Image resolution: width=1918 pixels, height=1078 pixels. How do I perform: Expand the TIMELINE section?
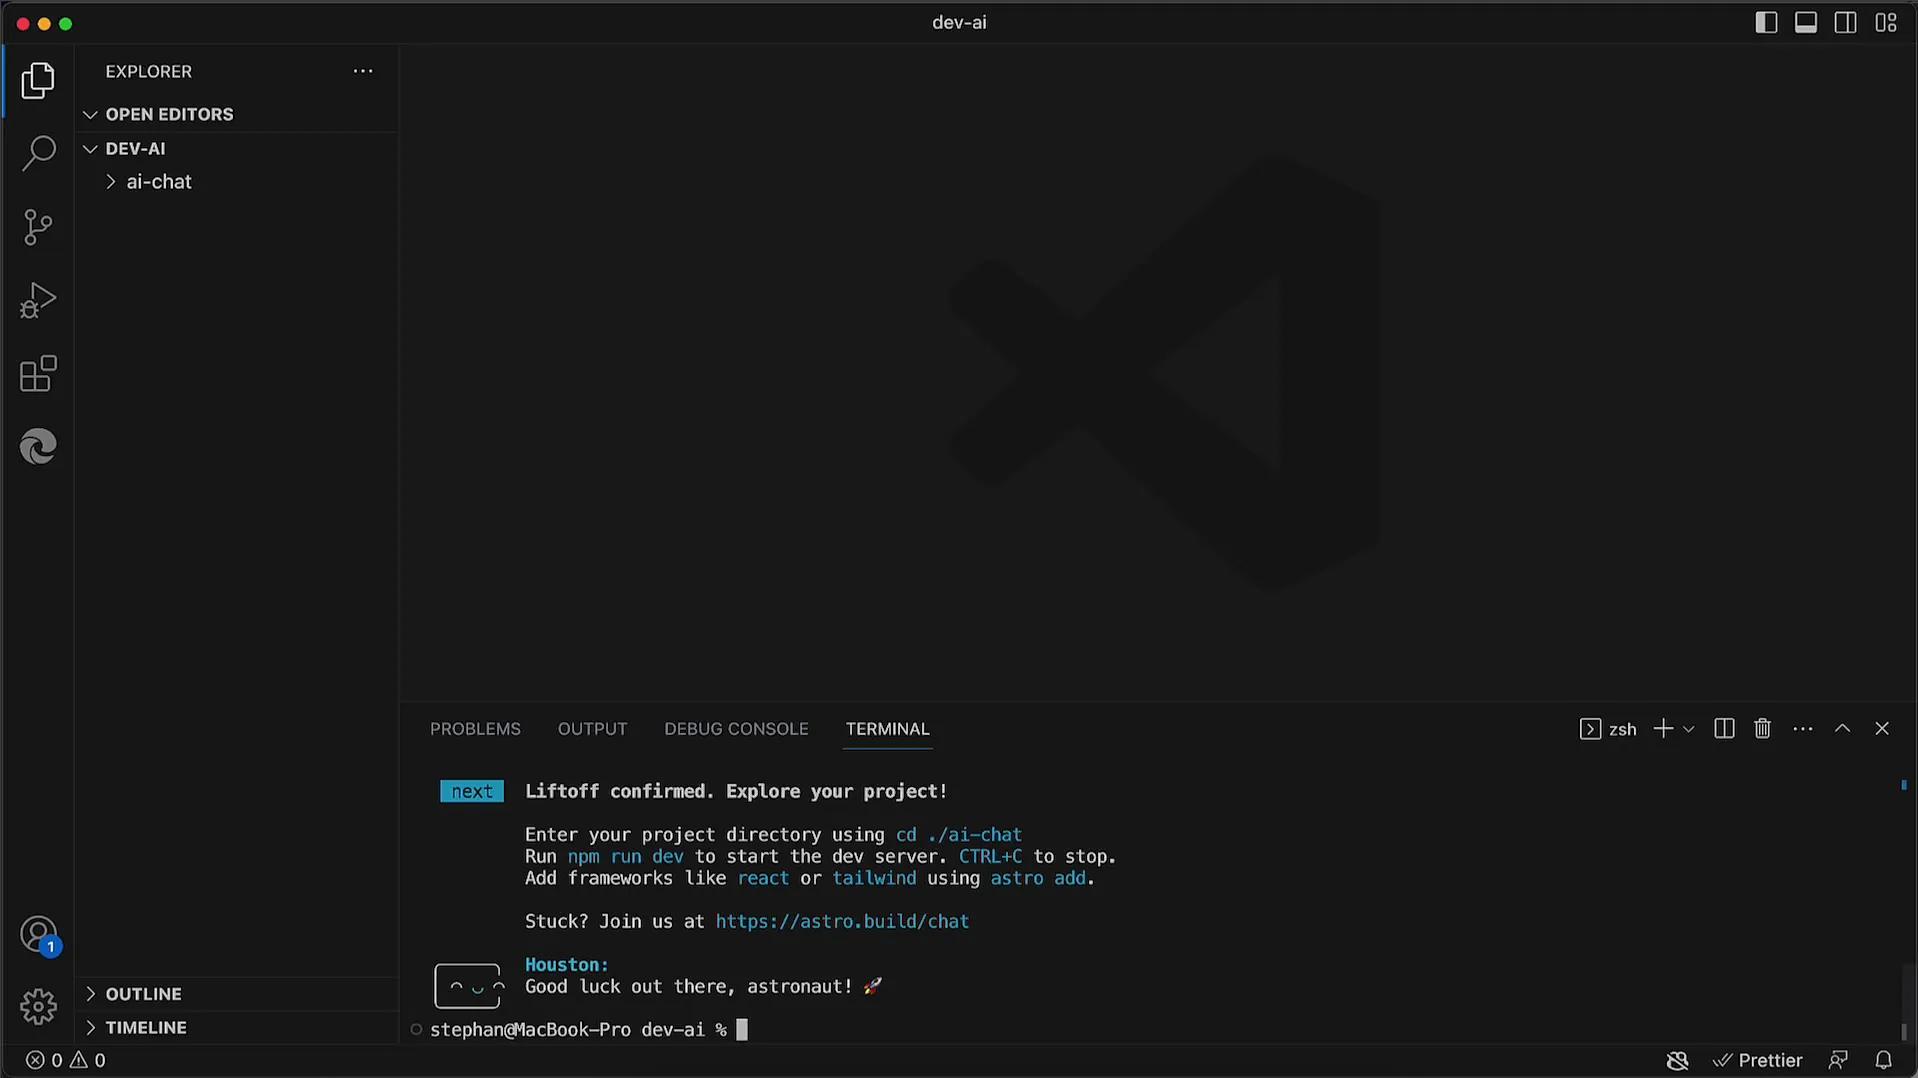pos(237,1027)
